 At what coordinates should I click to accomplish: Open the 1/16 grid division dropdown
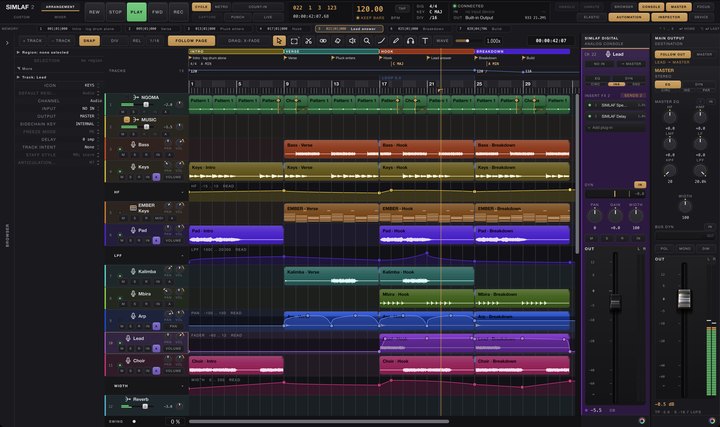tap(154, 40)
